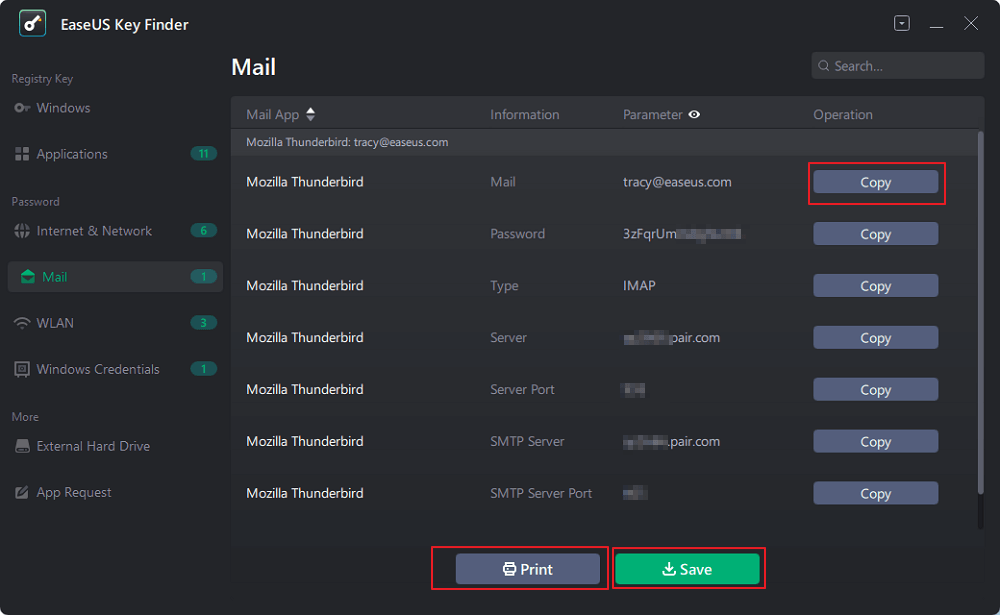Click the Operation column header
This screenshot has height=615, width=1000.
click(x=842, y=115)
